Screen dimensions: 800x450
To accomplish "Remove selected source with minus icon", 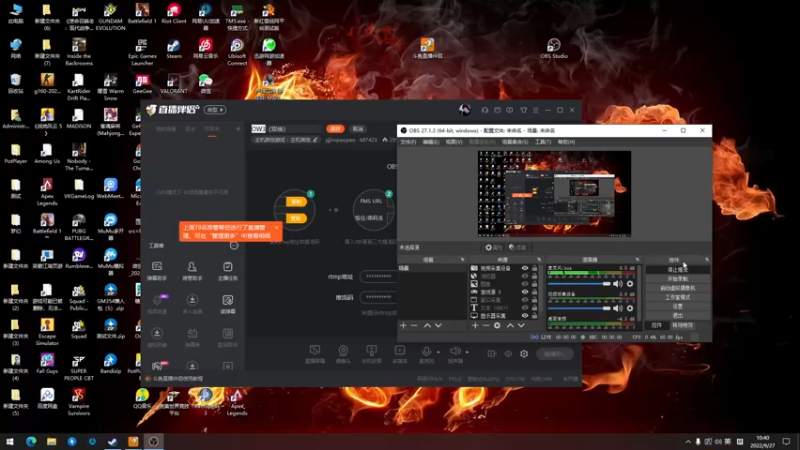I will coord(486,326).
